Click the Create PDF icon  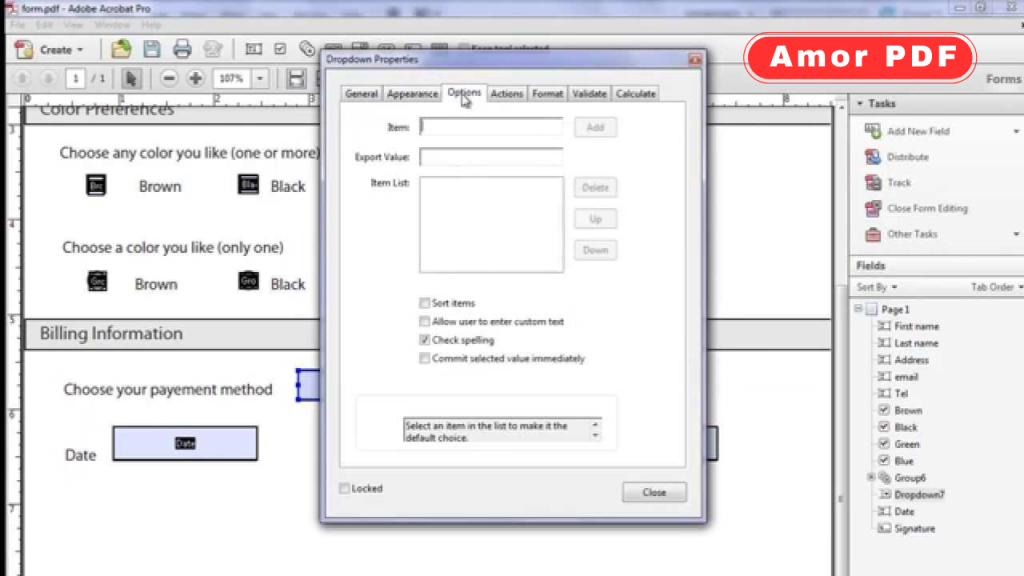pos(24,50)
